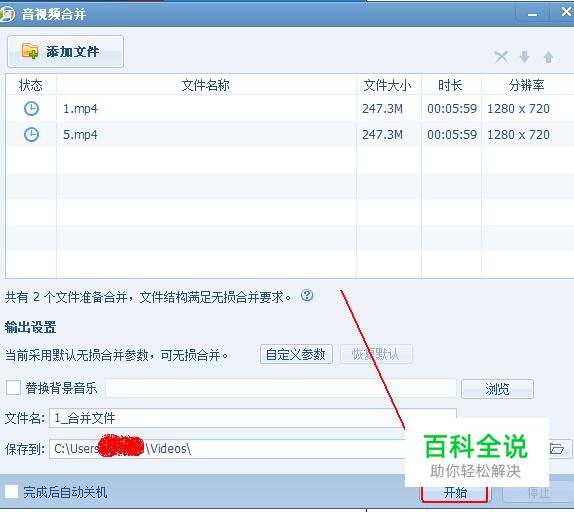
Task: Click the 浏览 browse button
Action: coord(497,389)
